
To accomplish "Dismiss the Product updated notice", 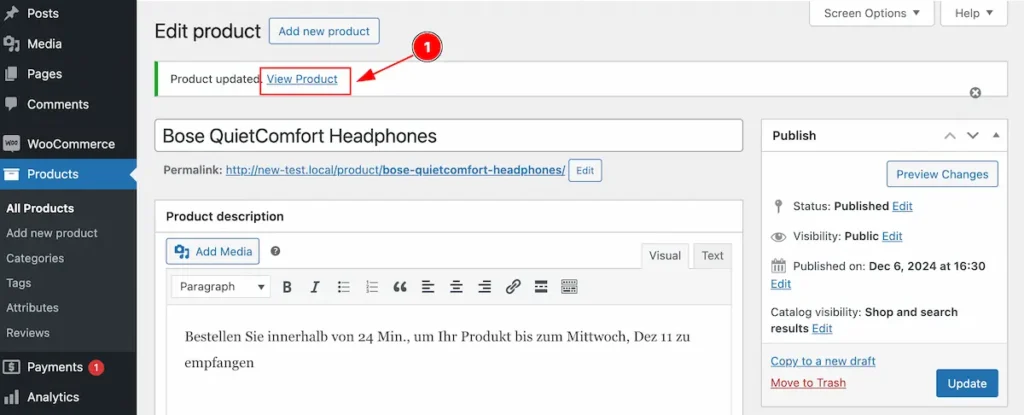I will (x=975, y=93).
